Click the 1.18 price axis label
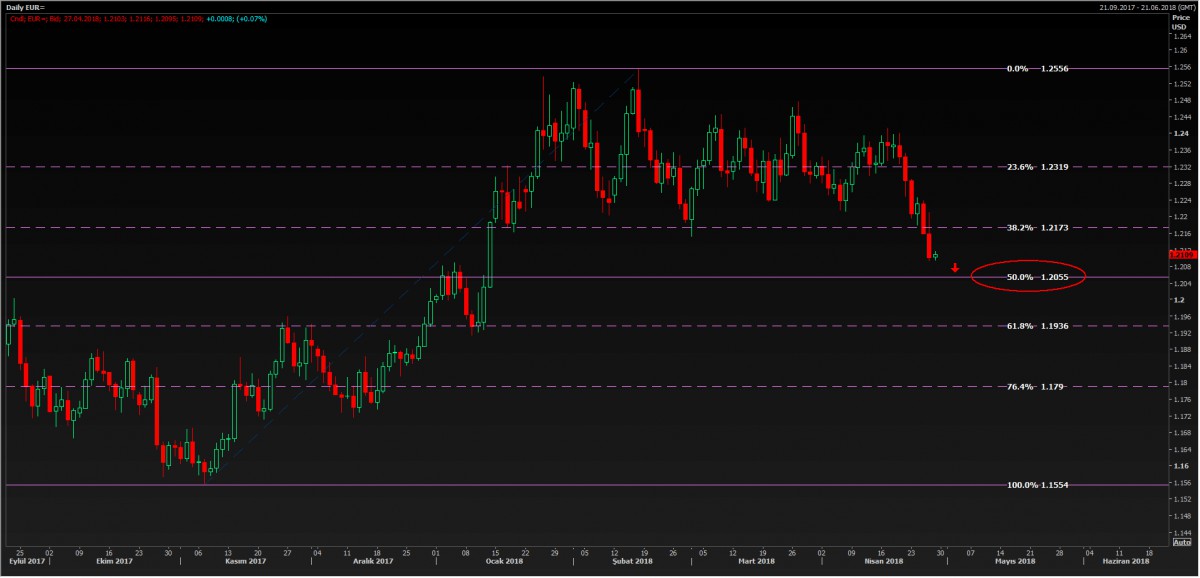This screenshot has width=1200, height=578. [x=1179, y=383]
